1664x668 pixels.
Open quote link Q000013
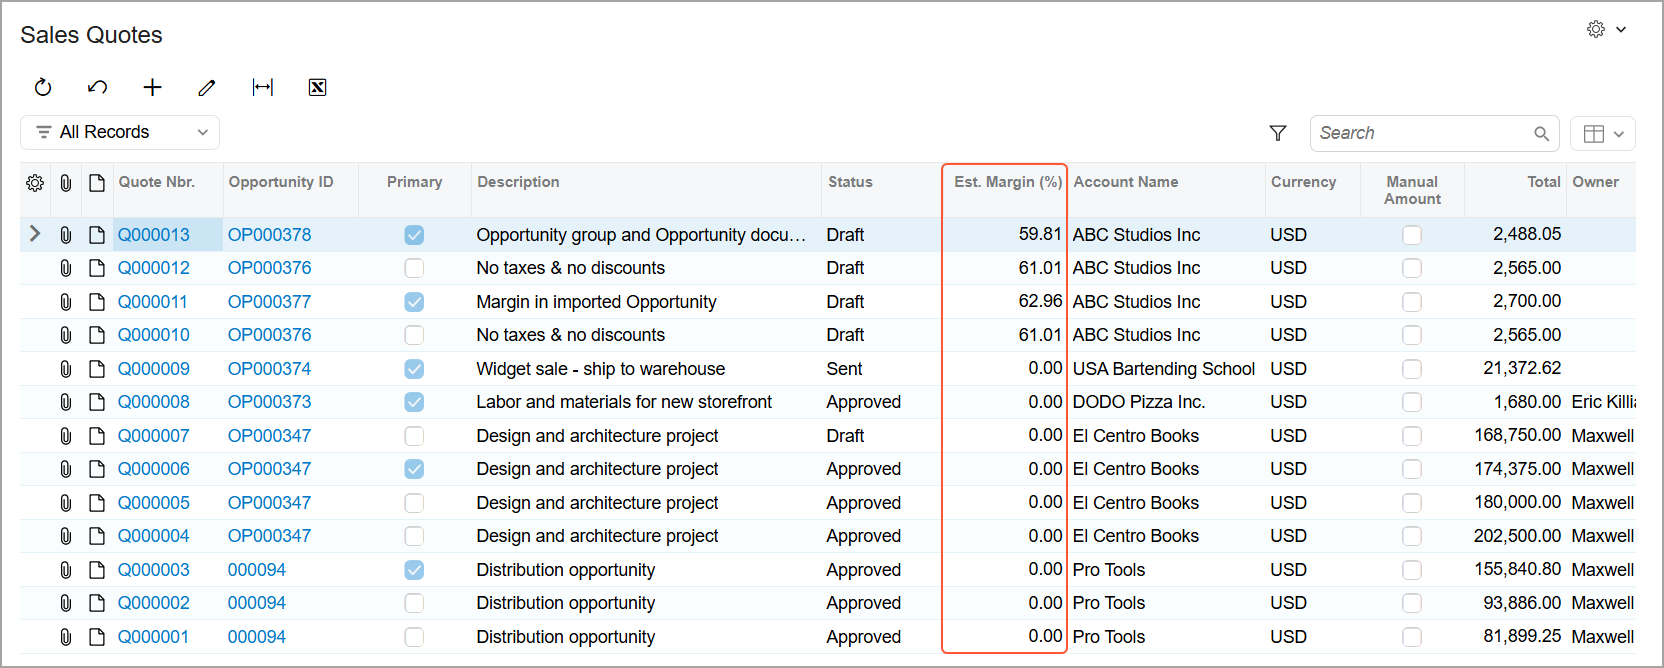point(153,235)
